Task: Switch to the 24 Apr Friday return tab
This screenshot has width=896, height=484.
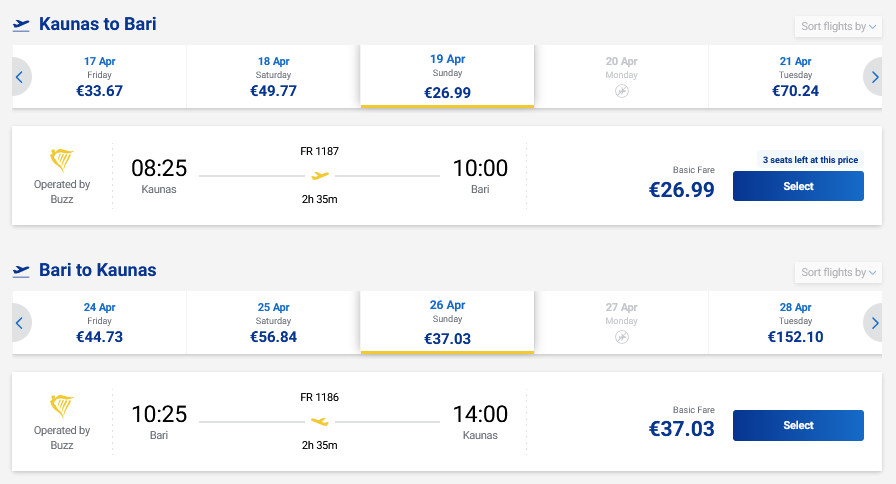Action: 99,322
